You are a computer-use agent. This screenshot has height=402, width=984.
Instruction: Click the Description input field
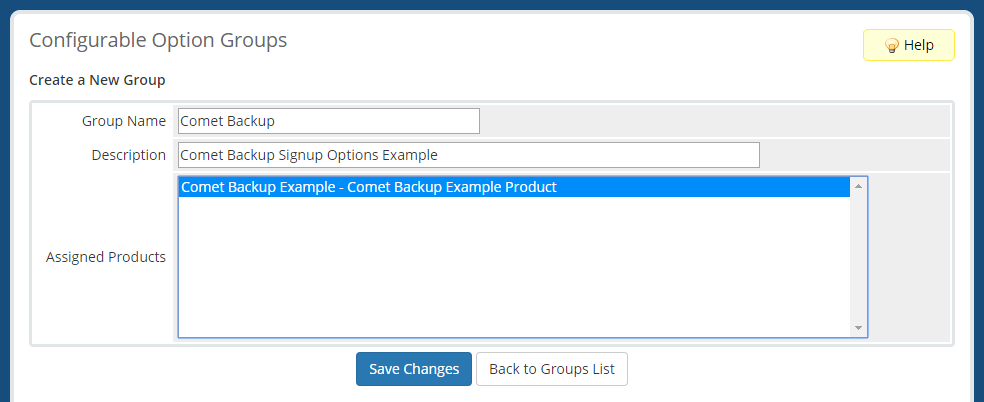[x=469, y=155]
